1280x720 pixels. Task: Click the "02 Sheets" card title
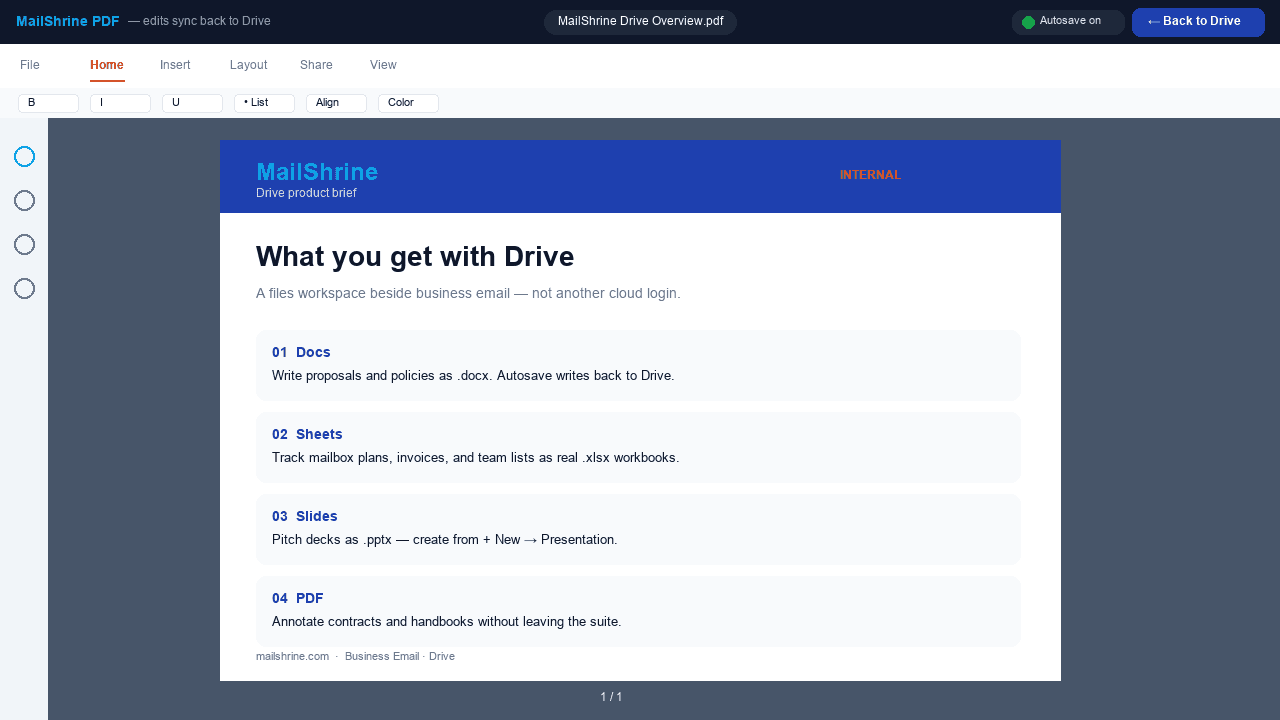click(307, 435)
